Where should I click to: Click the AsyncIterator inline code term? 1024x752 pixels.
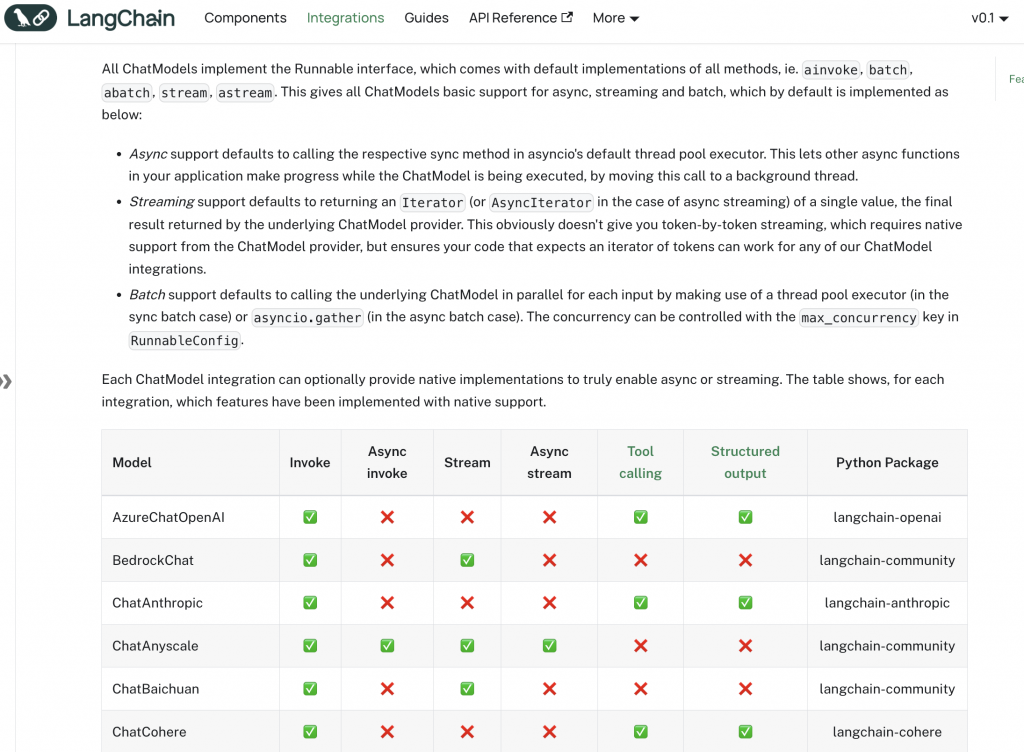541,202
